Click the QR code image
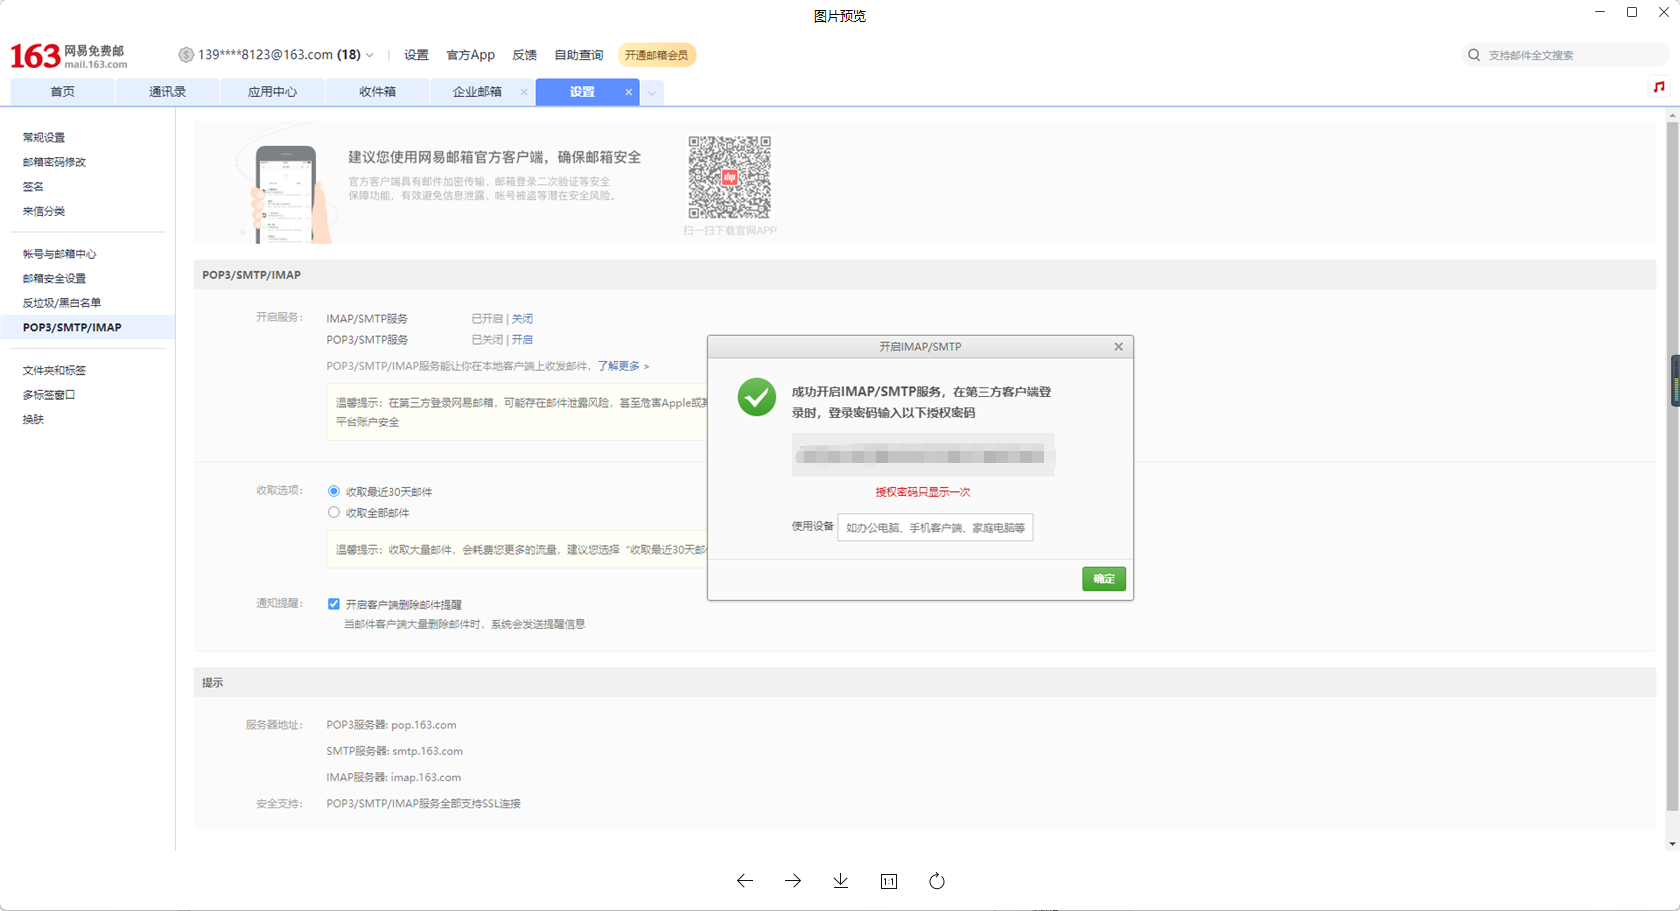1680x911 pixels. click(x=729, y=177)
